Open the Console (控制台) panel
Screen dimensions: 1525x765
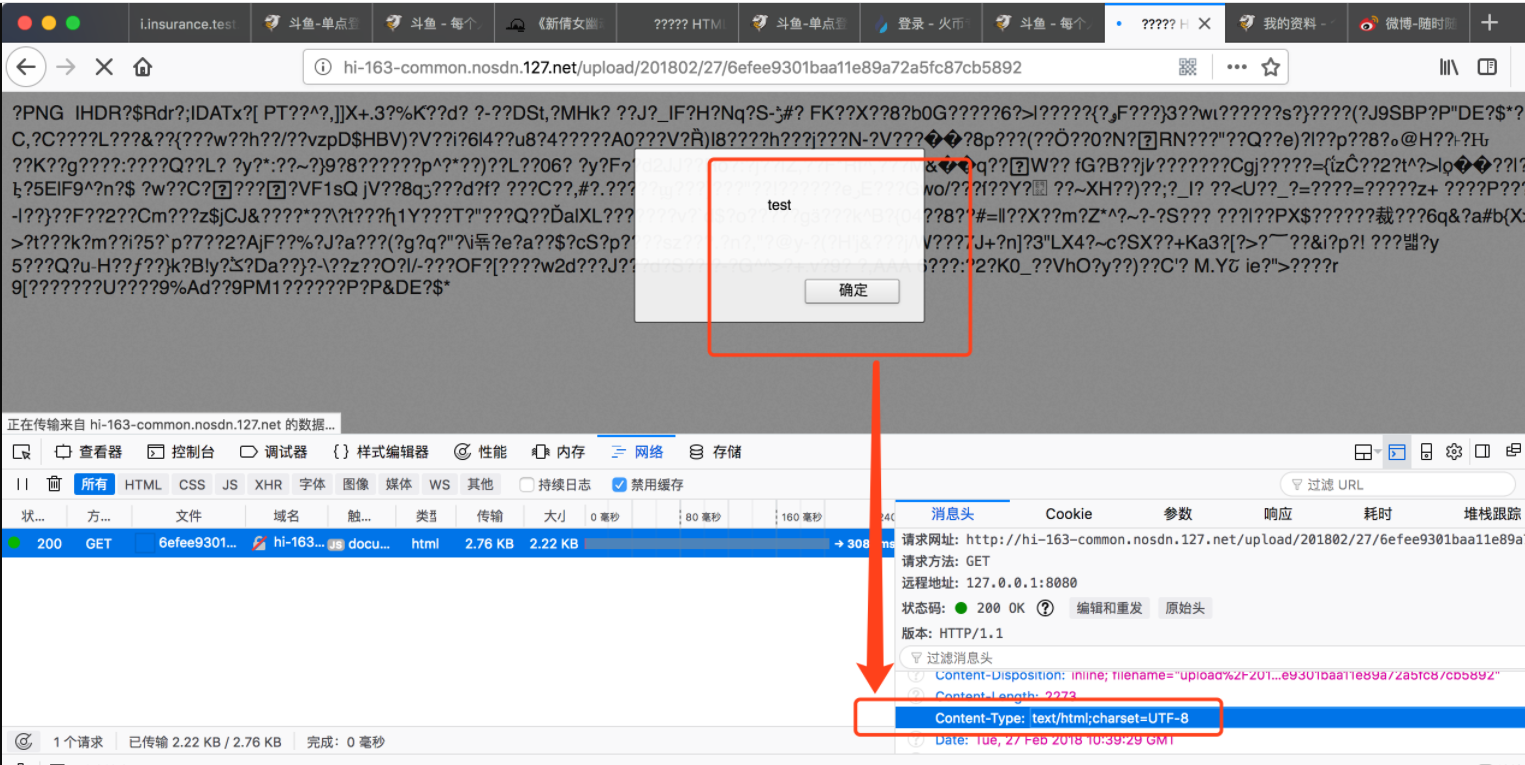coord(181,452)
